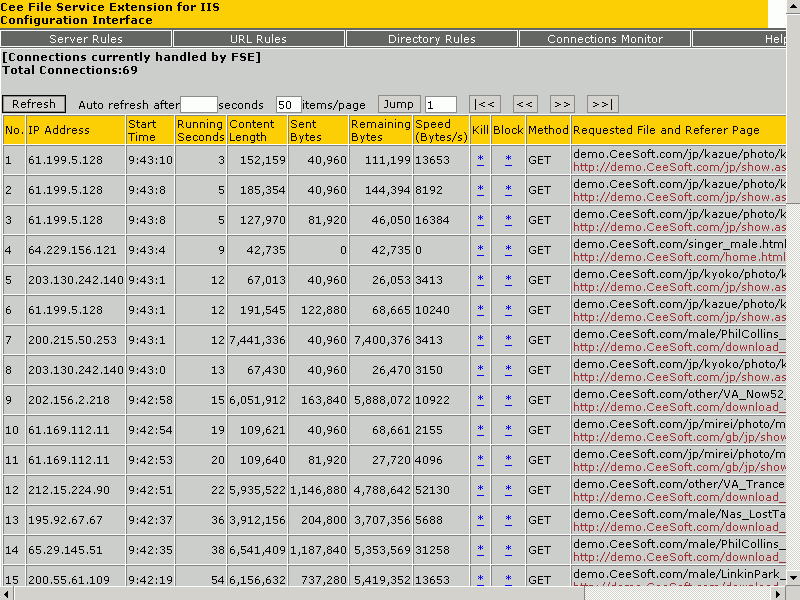800x600 pixels.
Task: Click the jump page number field
Action: (x=440, y=105)
